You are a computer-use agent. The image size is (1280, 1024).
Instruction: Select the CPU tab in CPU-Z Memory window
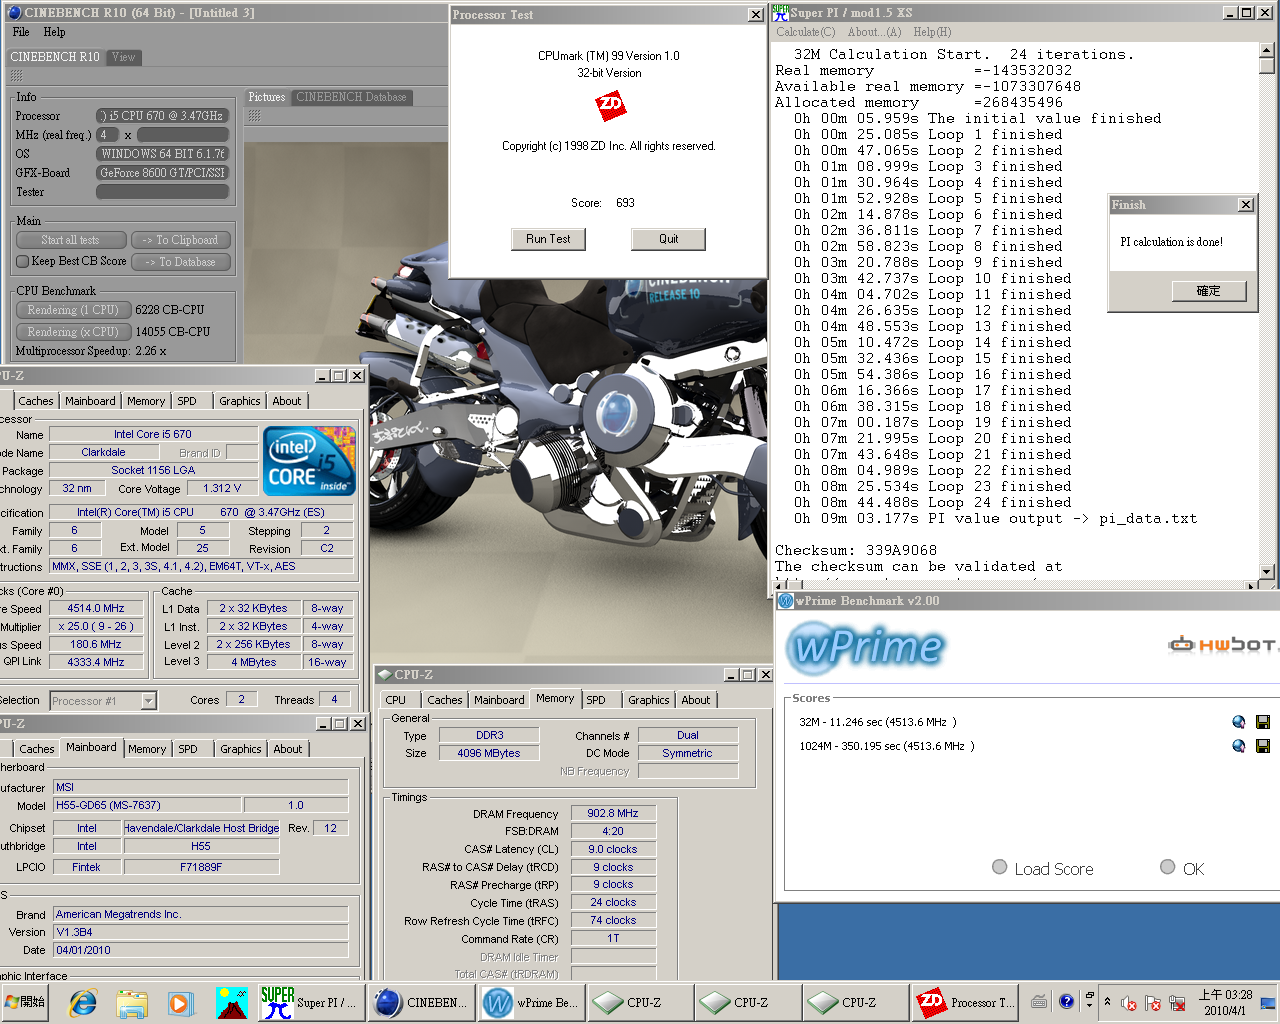tap(396, 700)
